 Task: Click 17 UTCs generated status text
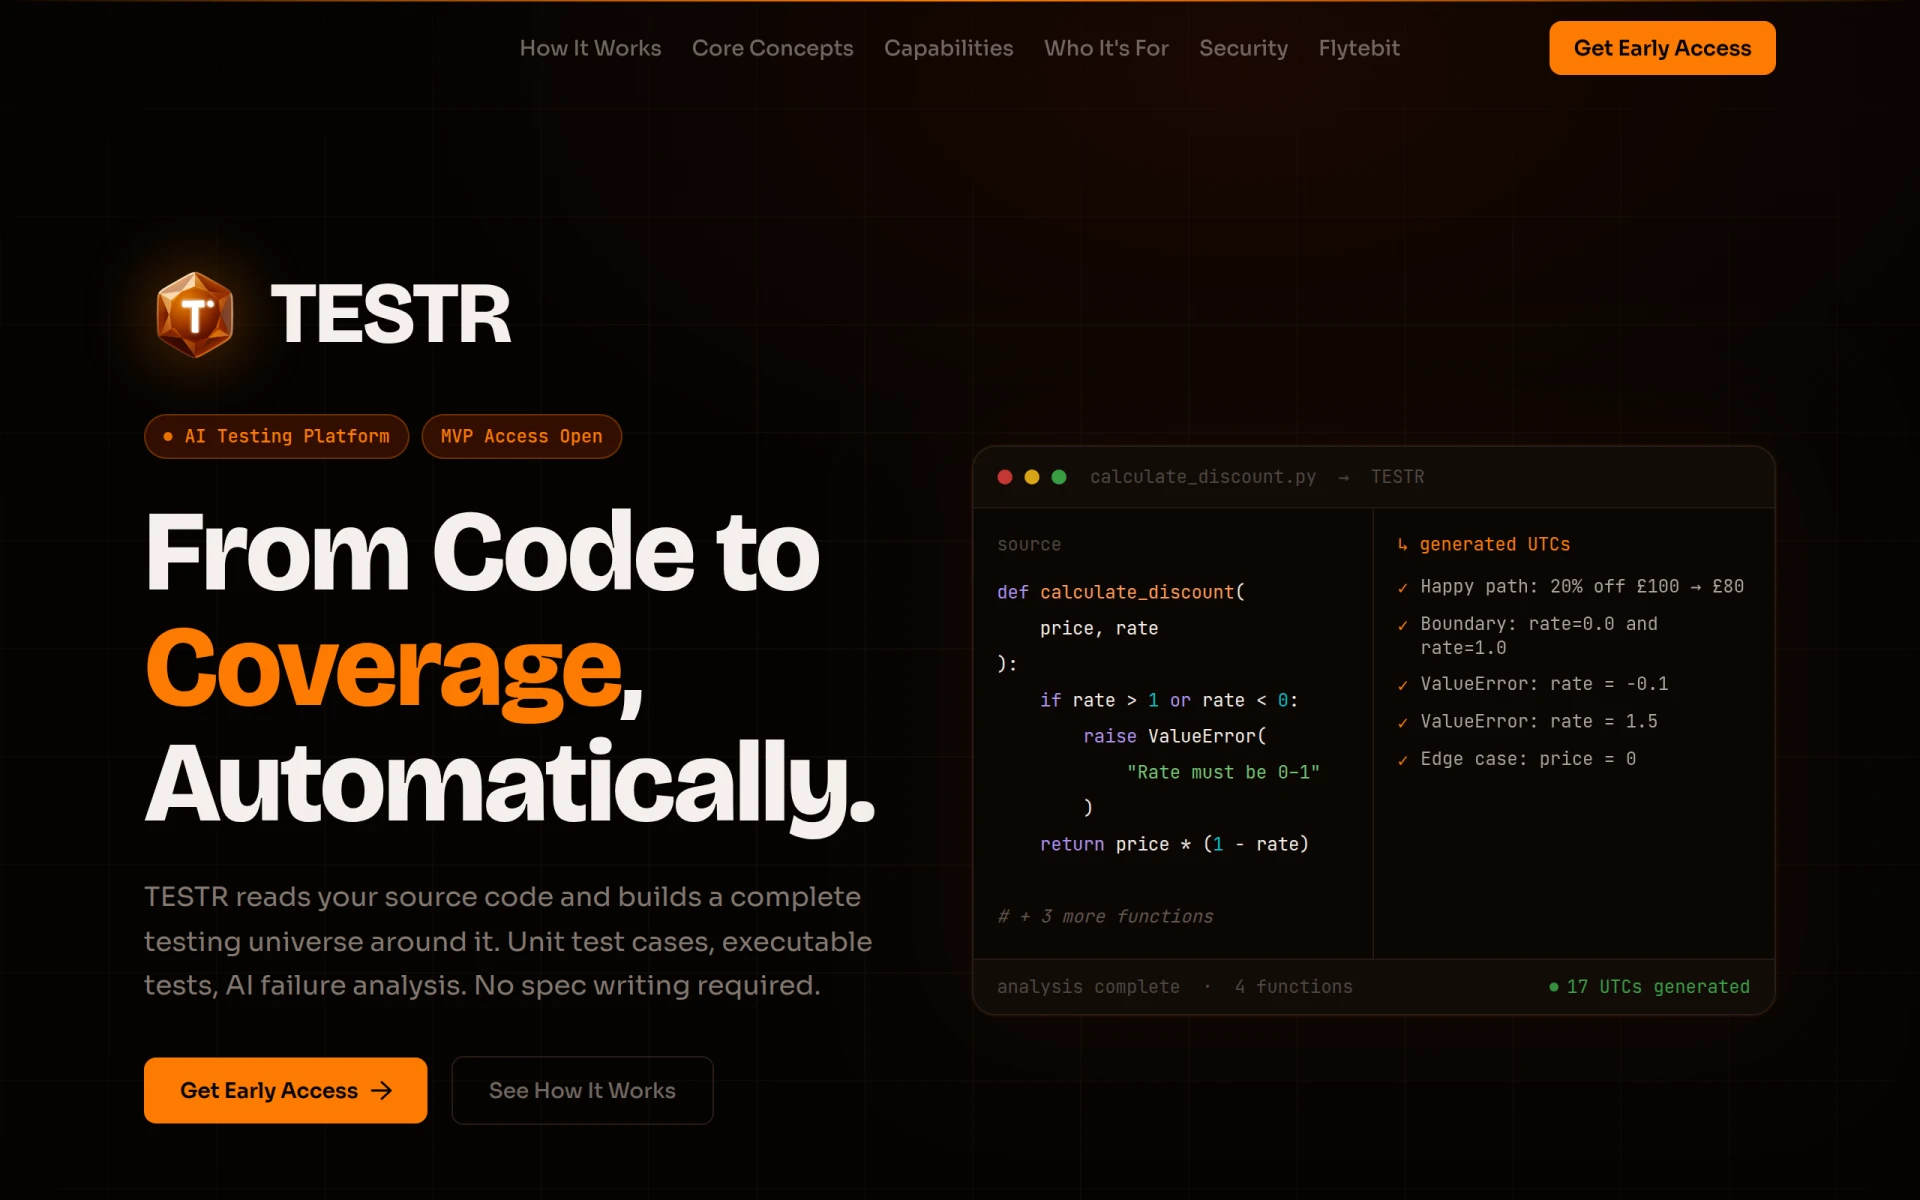pos(1658,987)
